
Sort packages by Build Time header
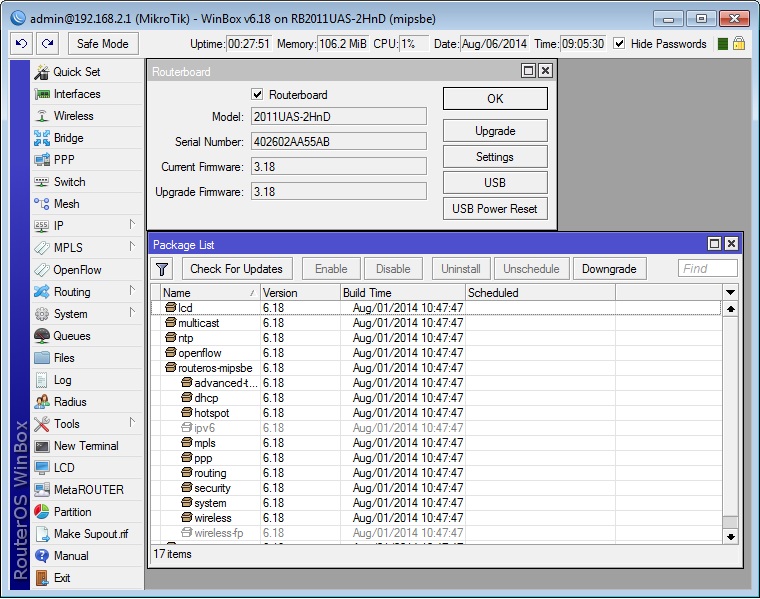click(x=402, y=293)
